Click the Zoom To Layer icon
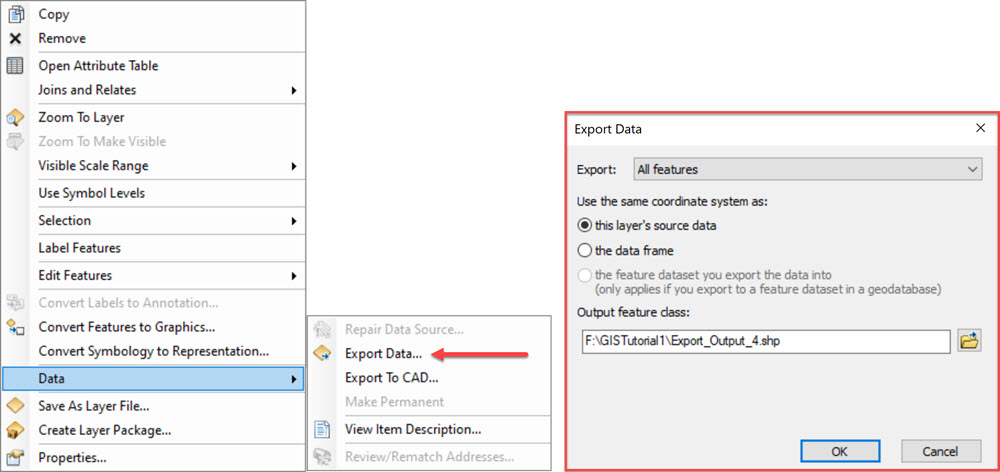 point(15,118)
